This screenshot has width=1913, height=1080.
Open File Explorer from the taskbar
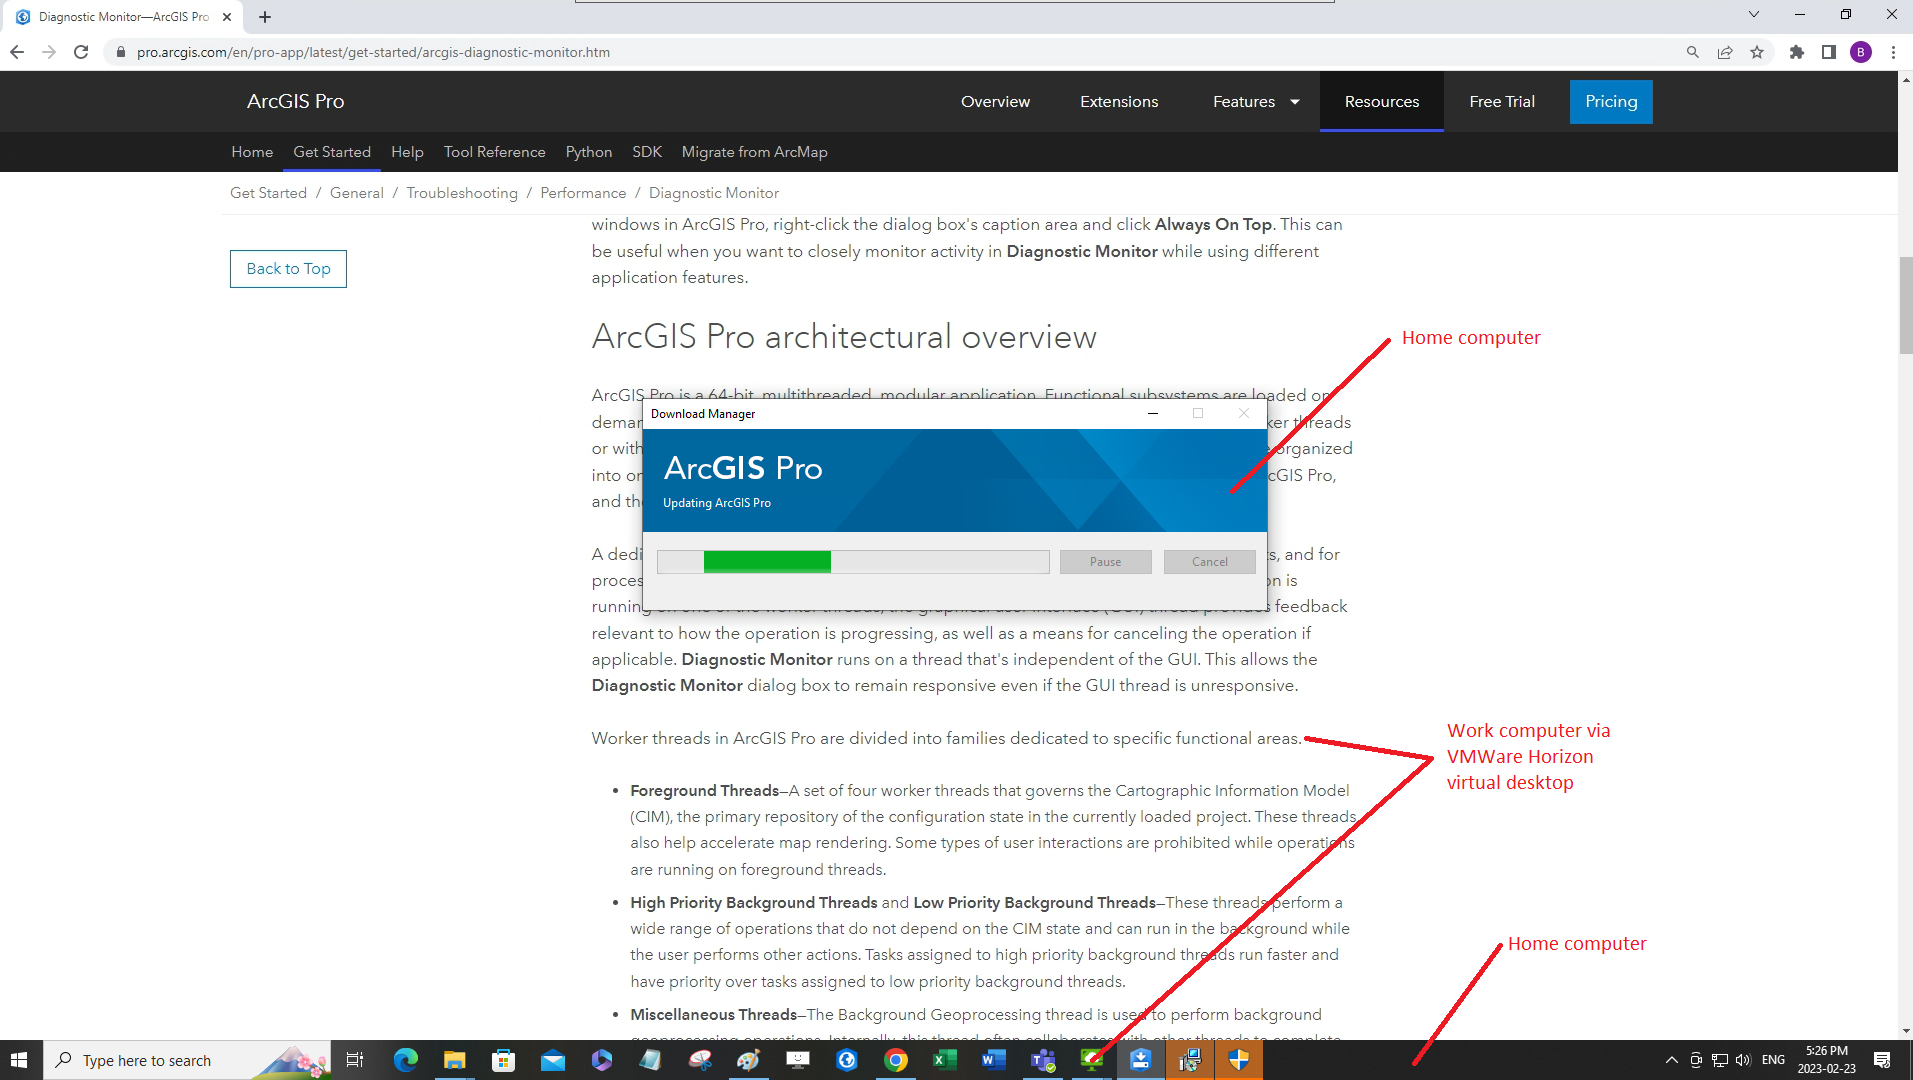(454, 1060)
